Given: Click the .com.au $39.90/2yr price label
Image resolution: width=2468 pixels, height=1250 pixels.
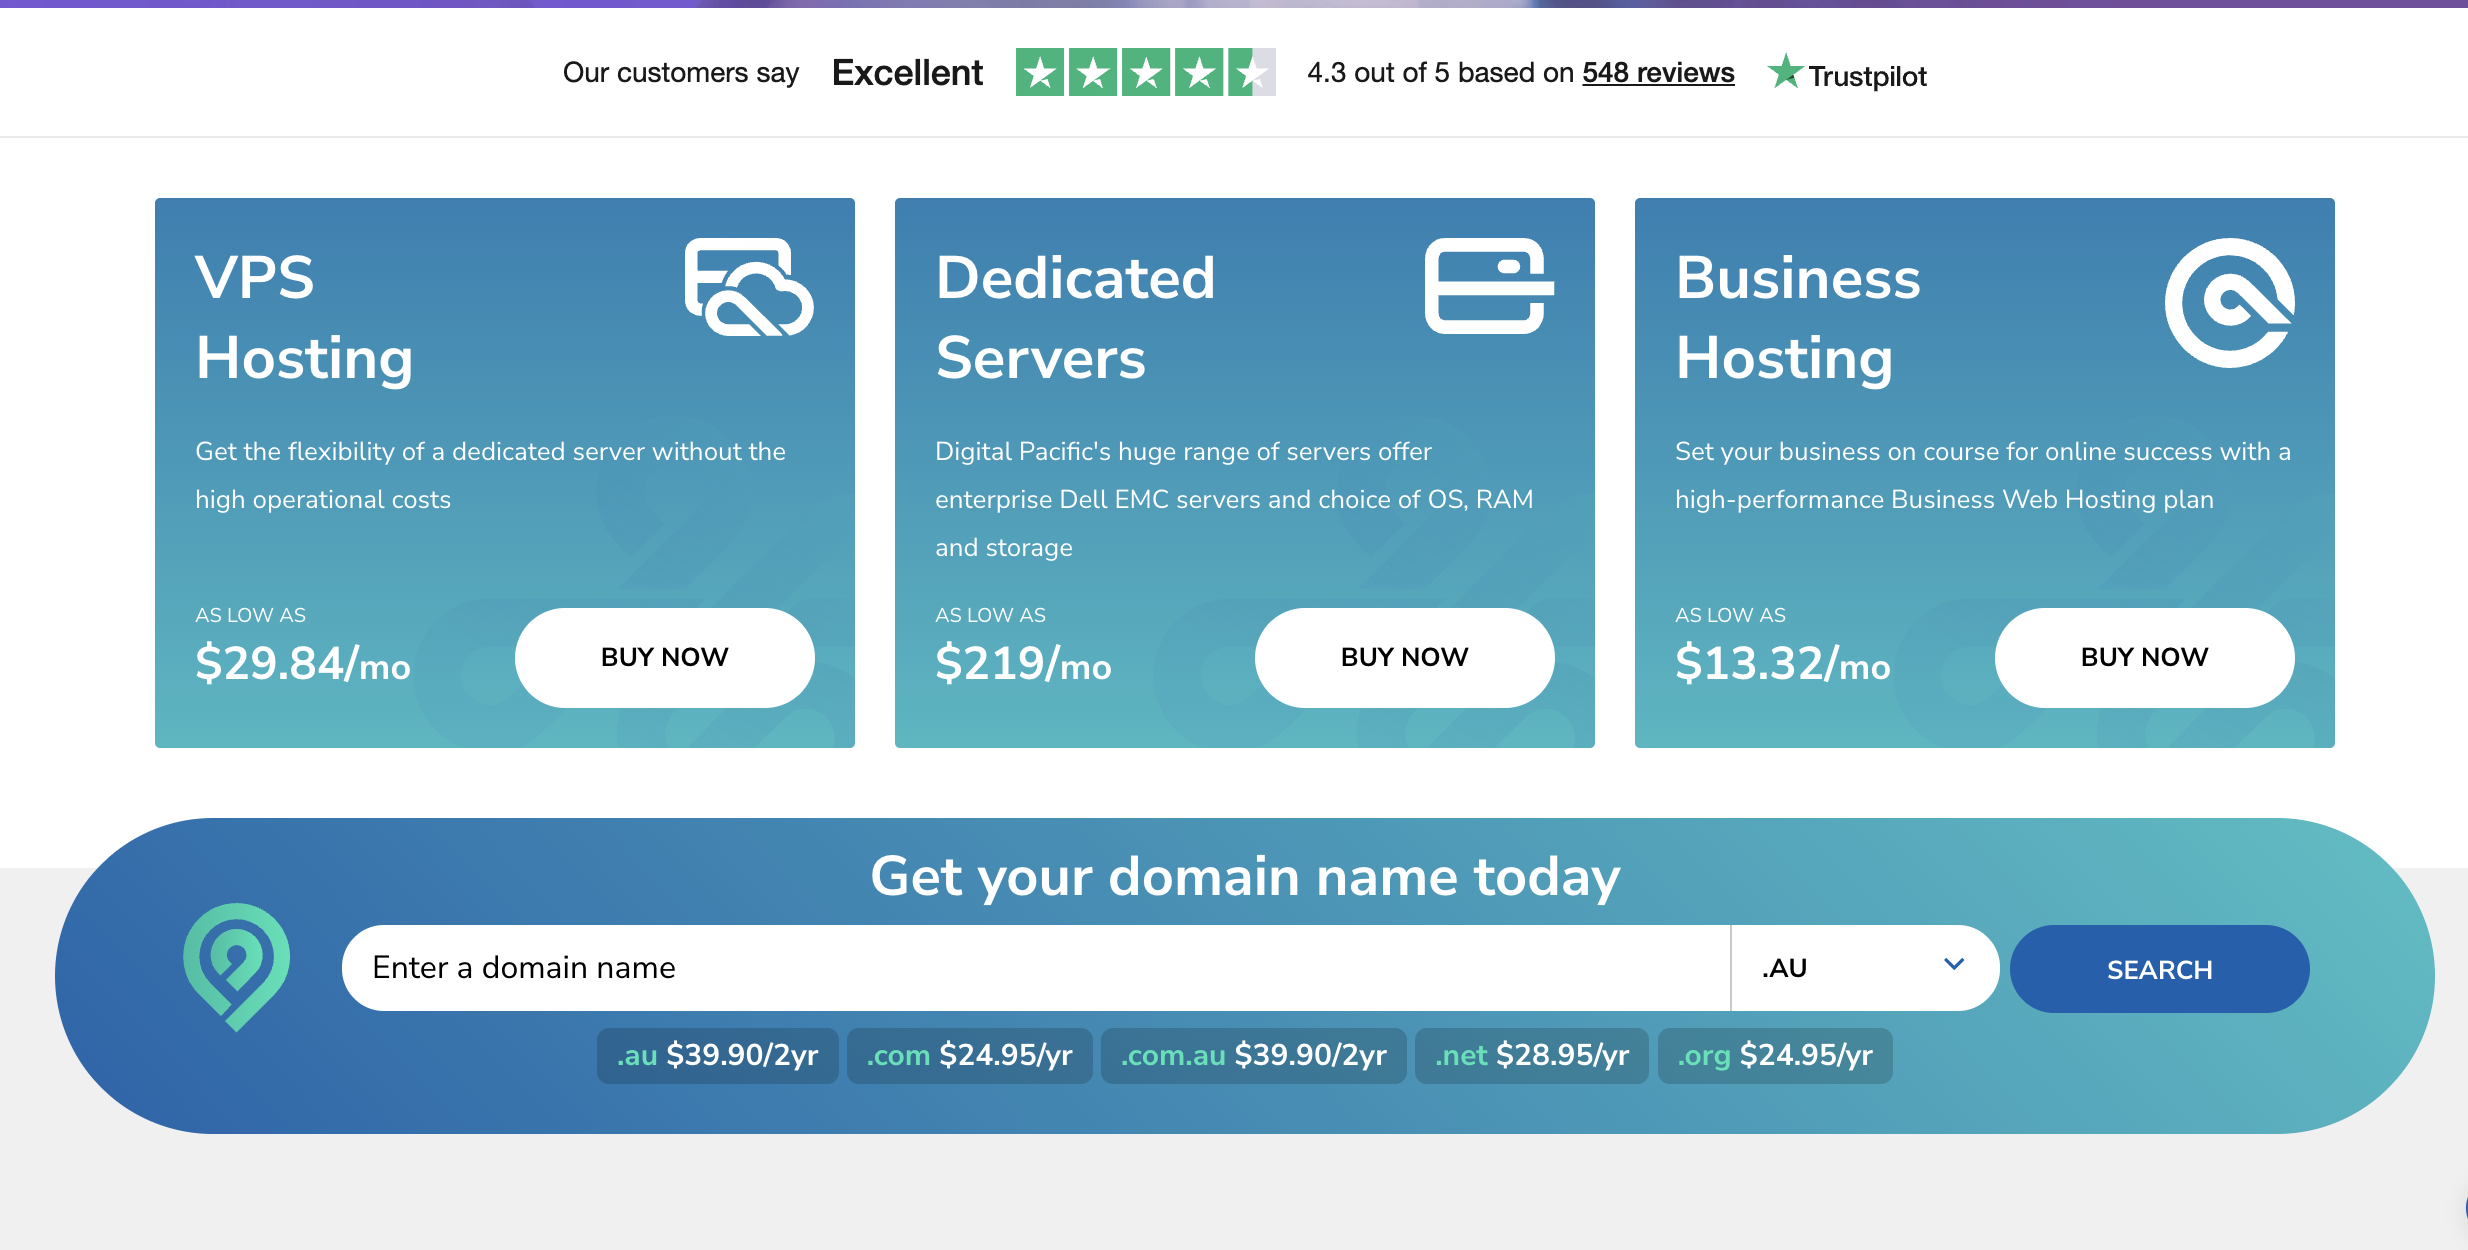Looking at the screenshot, I should coord(1253,1054).
